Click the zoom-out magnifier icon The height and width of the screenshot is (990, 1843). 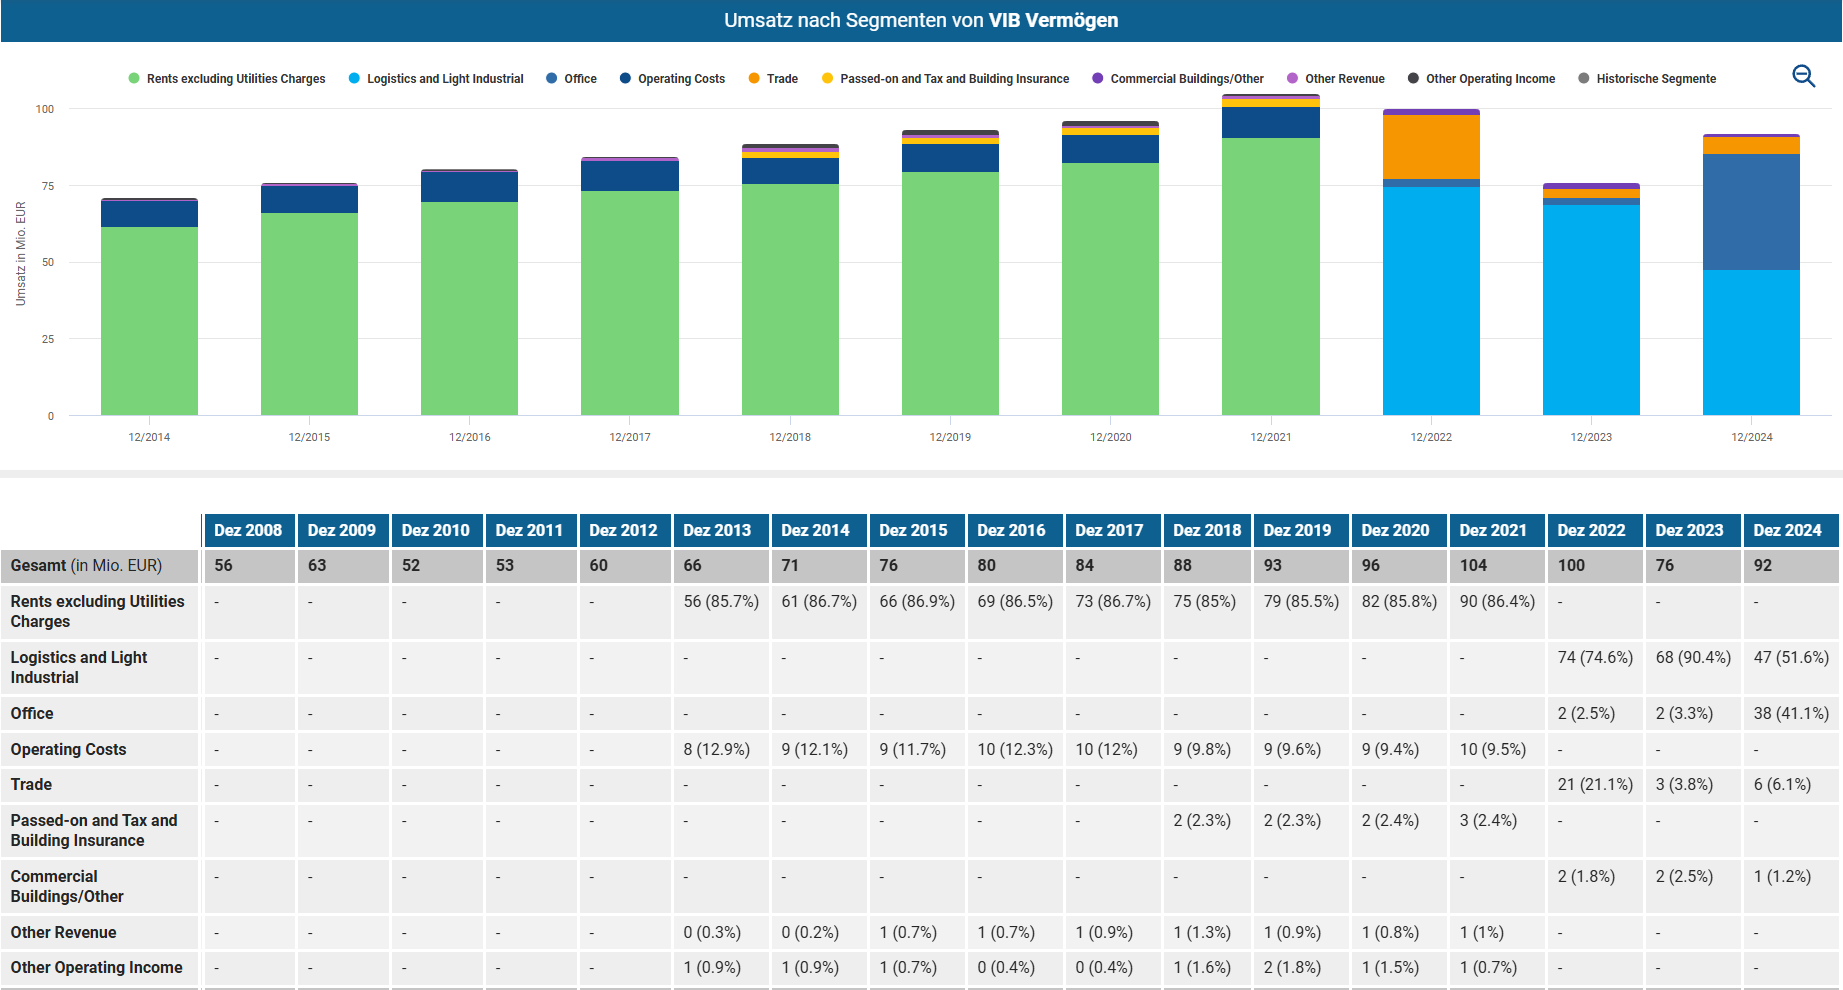pyautogui.click(x=1803, y=76)
